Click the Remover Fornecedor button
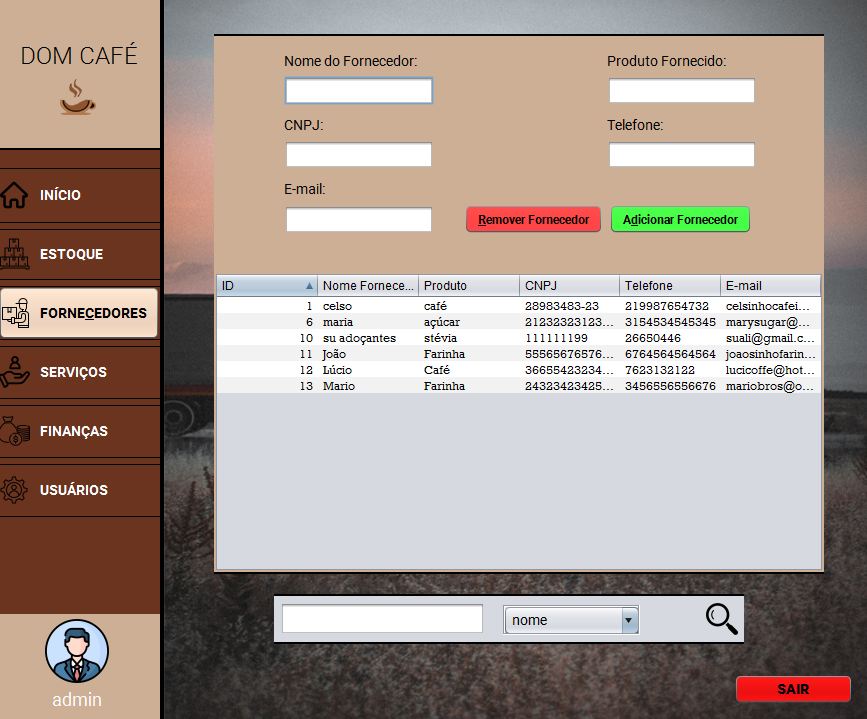The width and height of the screenshot is (867, 719). [x=533, y=219]
